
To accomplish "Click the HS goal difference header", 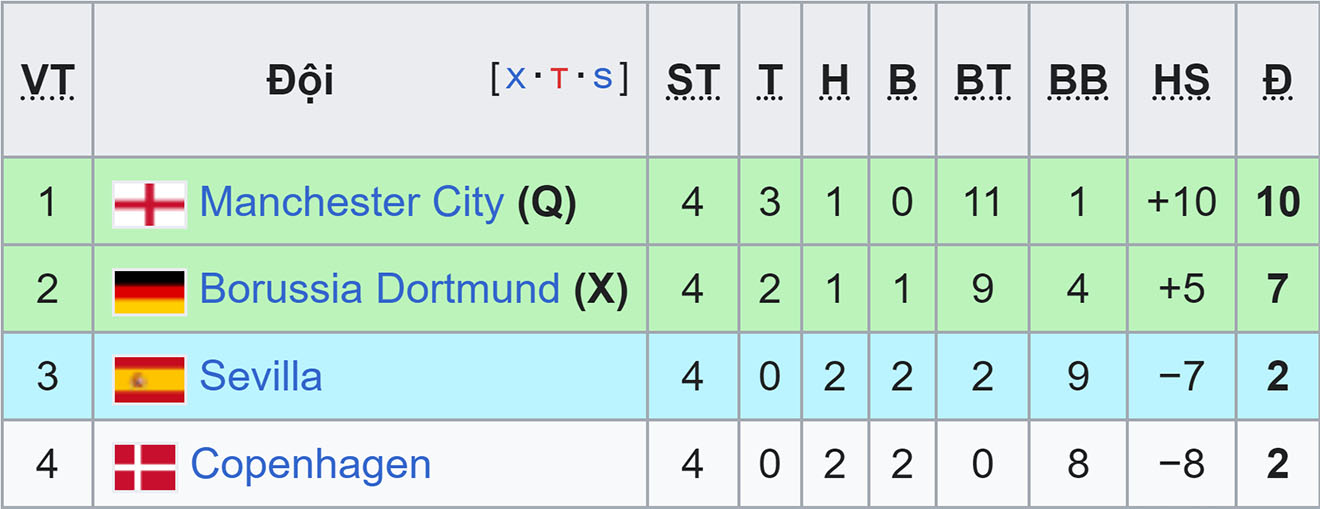I will [1181, 81].
